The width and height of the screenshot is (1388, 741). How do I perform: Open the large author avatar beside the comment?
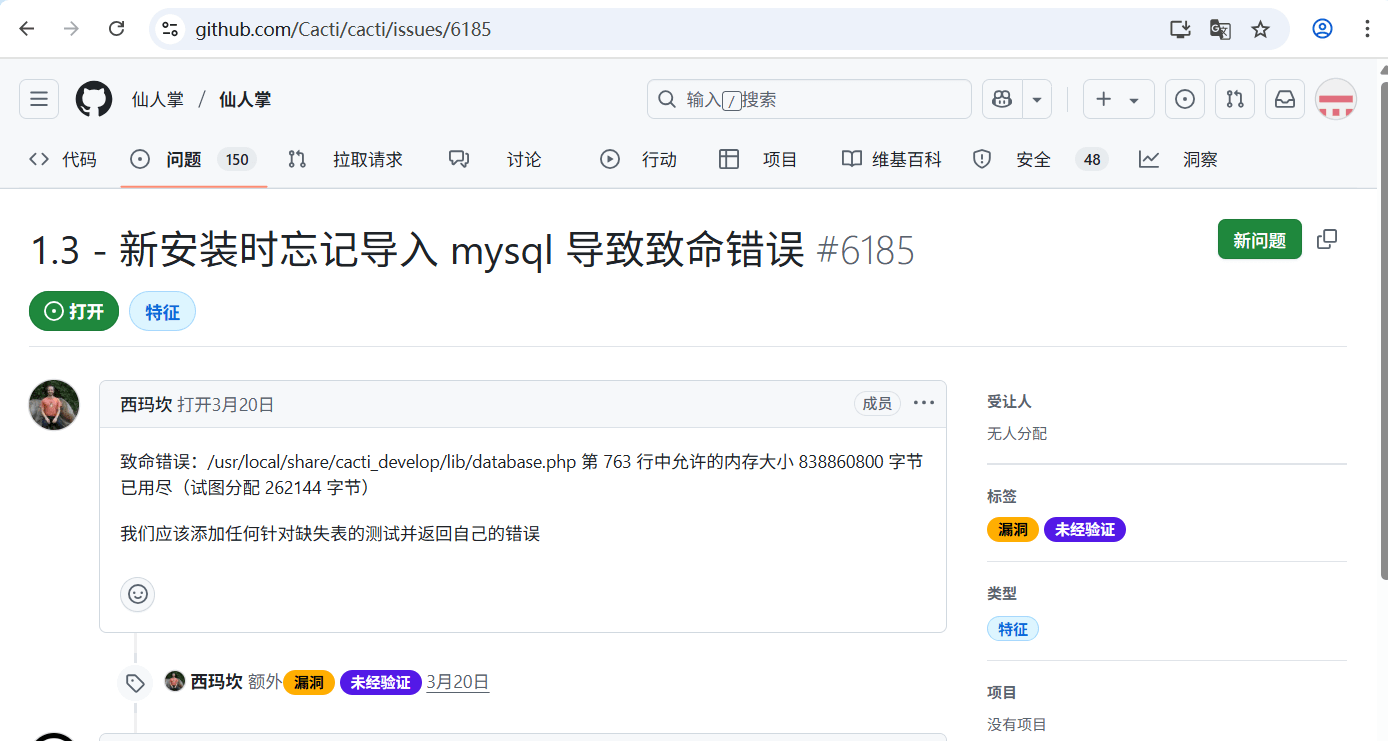tap(54, 405)
